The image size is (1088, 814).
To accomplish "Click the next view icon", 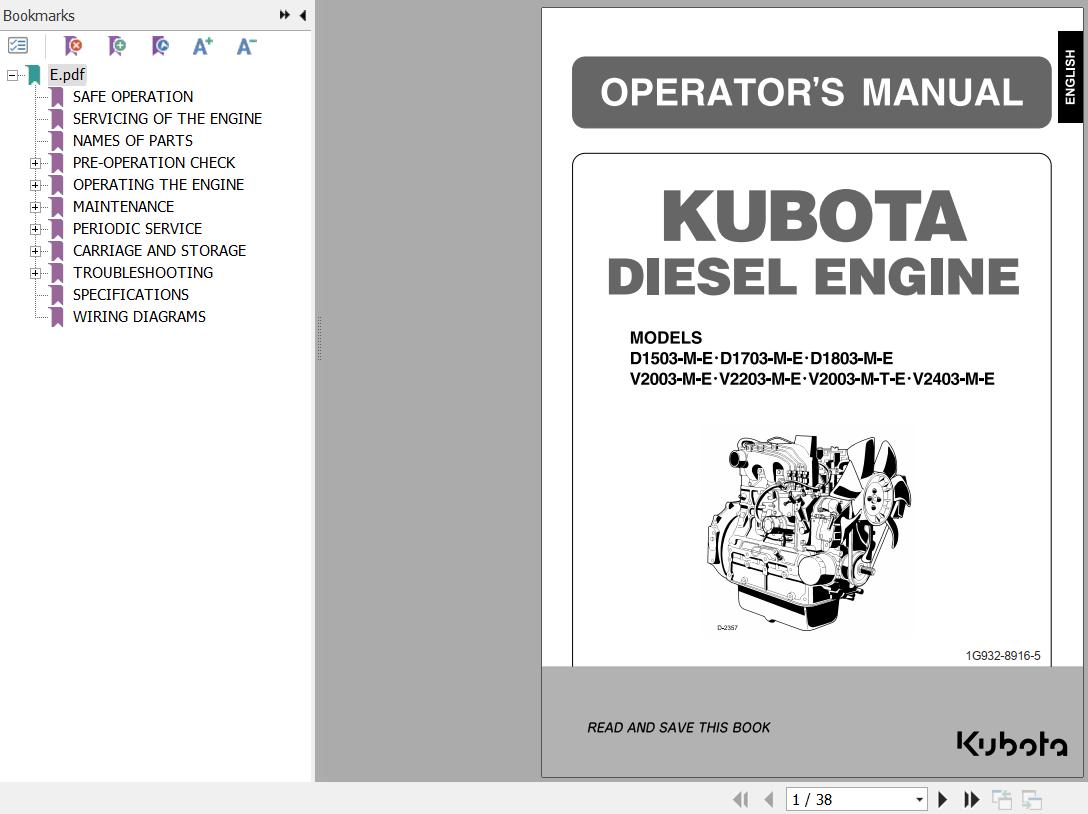I will 1032,799.
